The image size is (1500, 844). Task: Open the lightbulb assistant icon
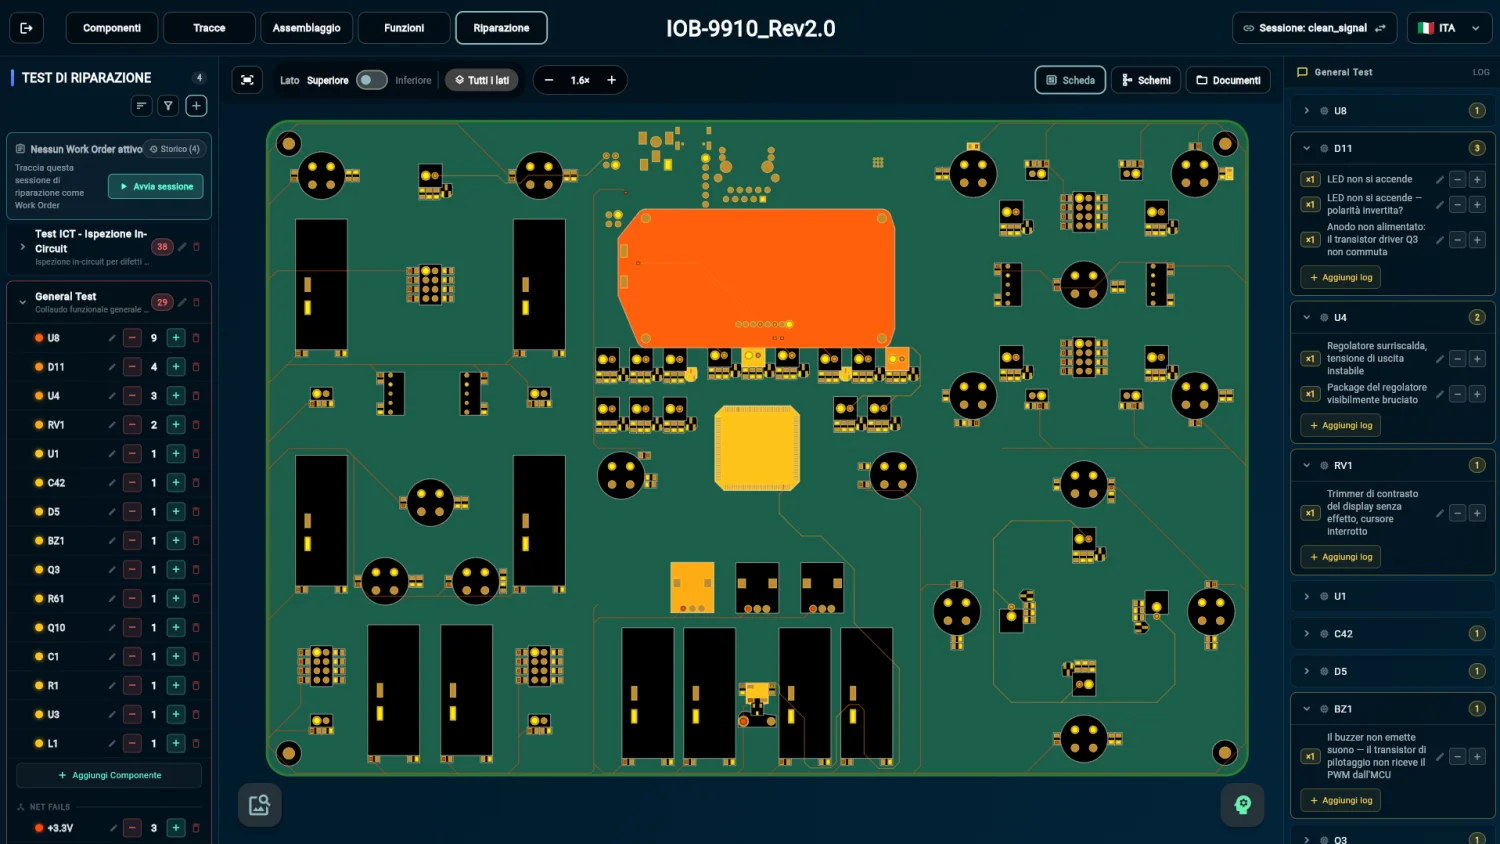[x=1242, y=804]
